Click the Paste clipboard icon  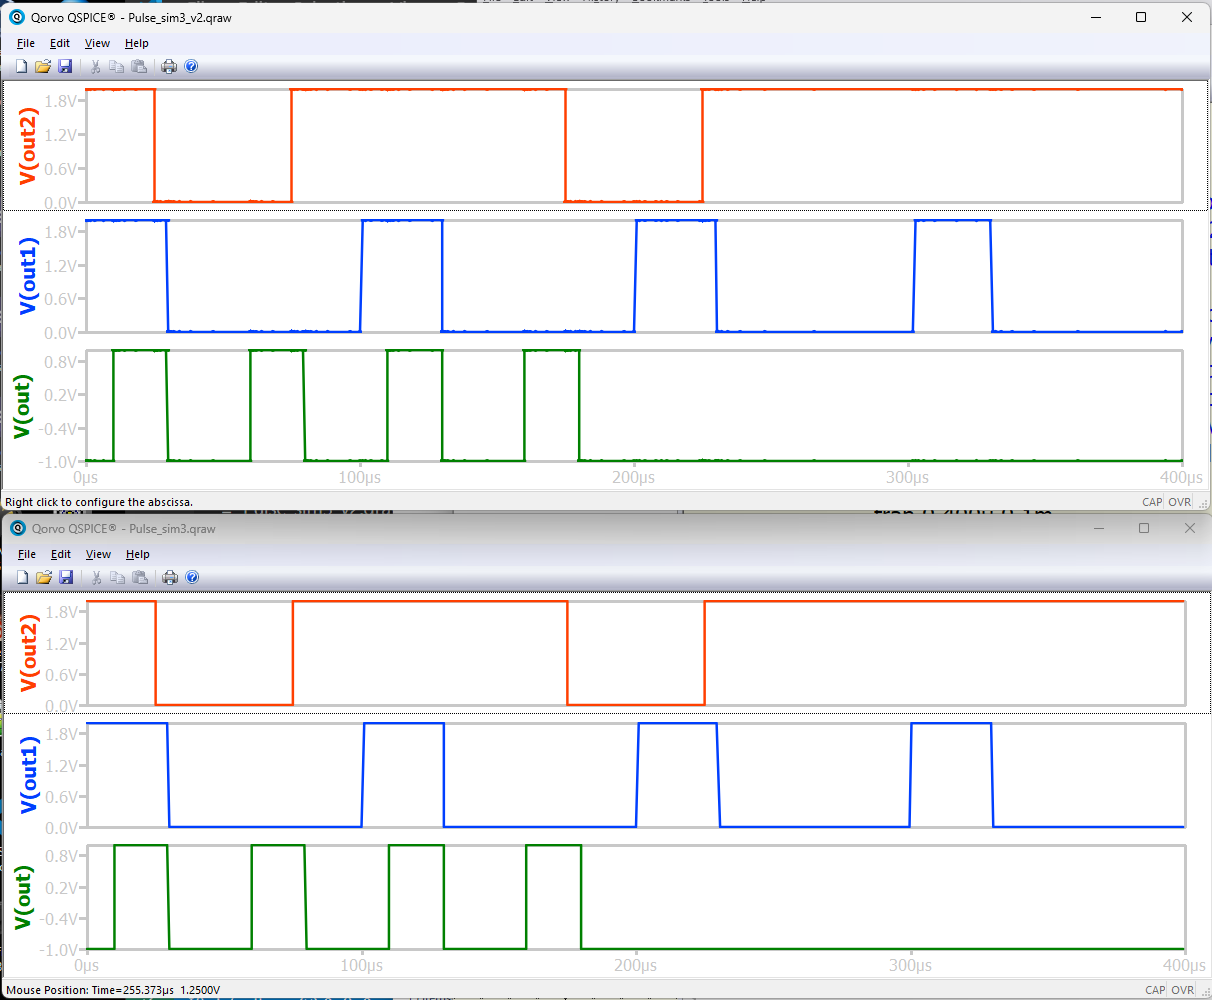pos(139,66)
